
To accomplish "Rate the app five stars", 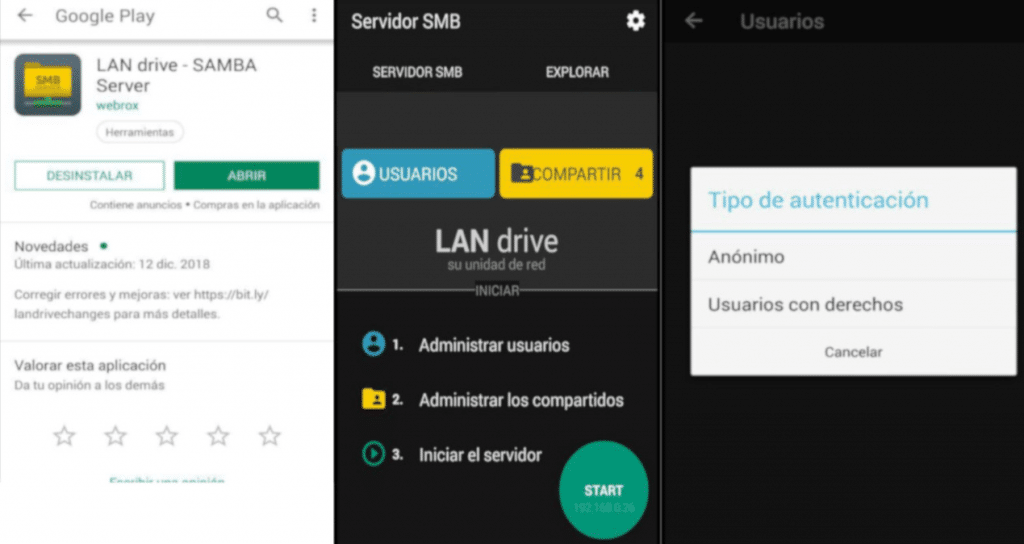I will coord(270,436).
